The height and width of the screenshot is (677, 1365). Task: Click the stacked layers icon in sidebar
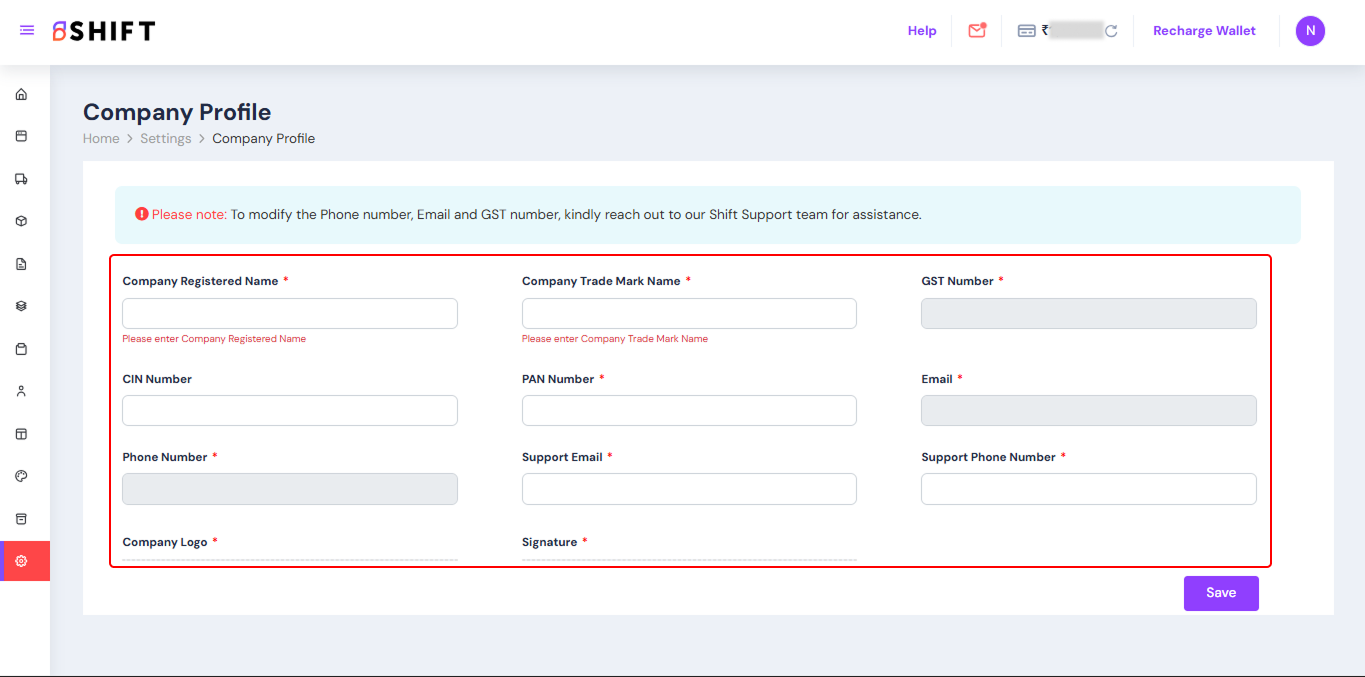point(21,306)
